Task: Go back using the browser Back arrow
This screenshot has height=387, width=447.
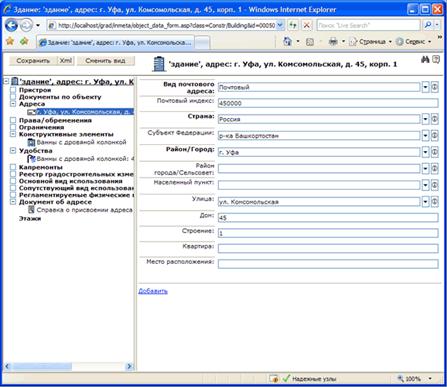Action: [x=11, y=25]
